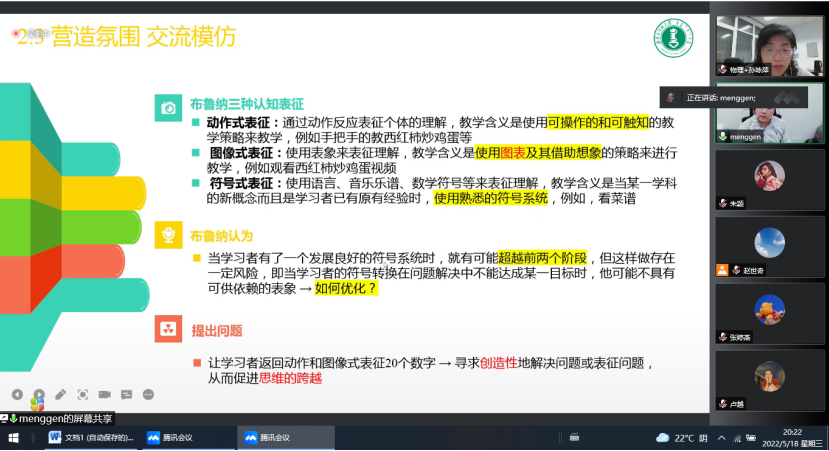Switch to the first 腾讯会议 taskbar window
829x451 pixels.
click(x=170, y=438)
